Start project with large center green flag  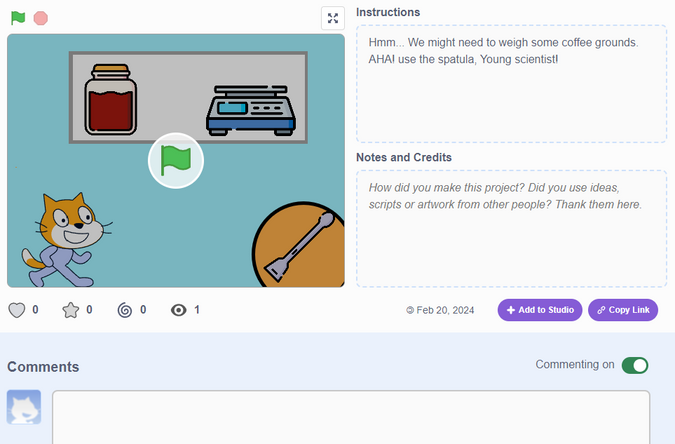[x=176, y=161]
